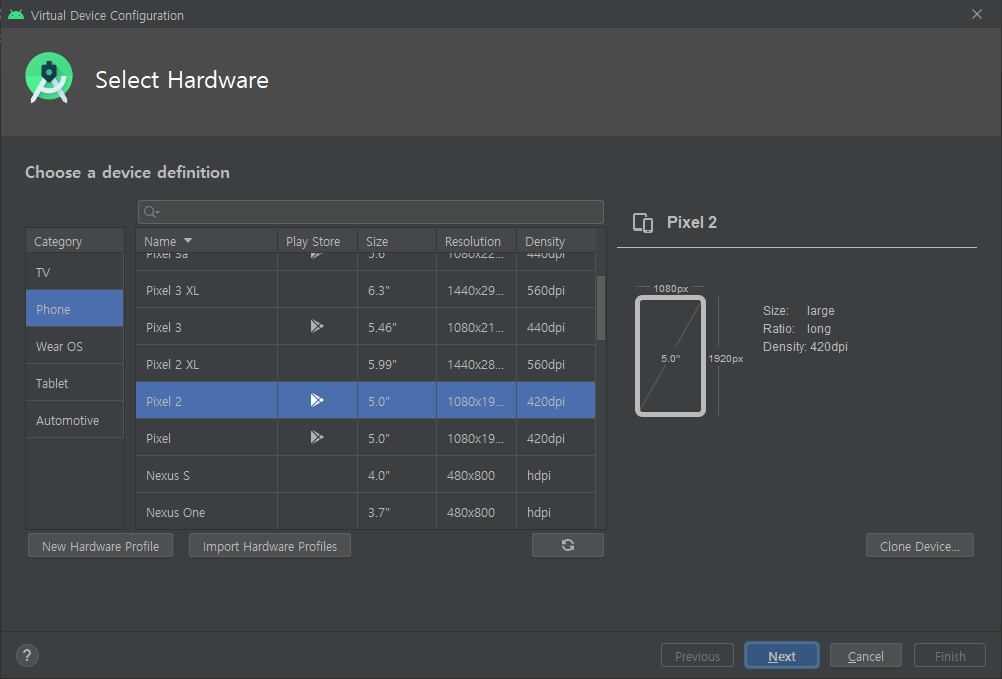Open the help question mark icon
The width and height of the screenshot is (1002, 679).
27,655
